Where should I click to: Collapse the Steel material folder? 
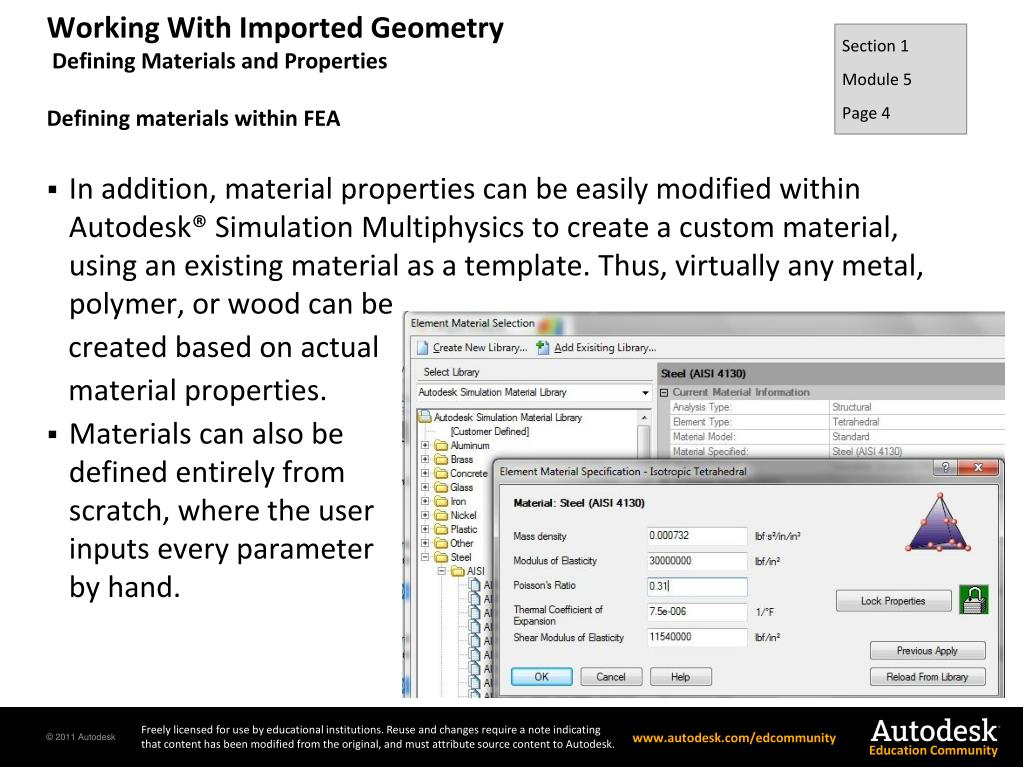425,557
